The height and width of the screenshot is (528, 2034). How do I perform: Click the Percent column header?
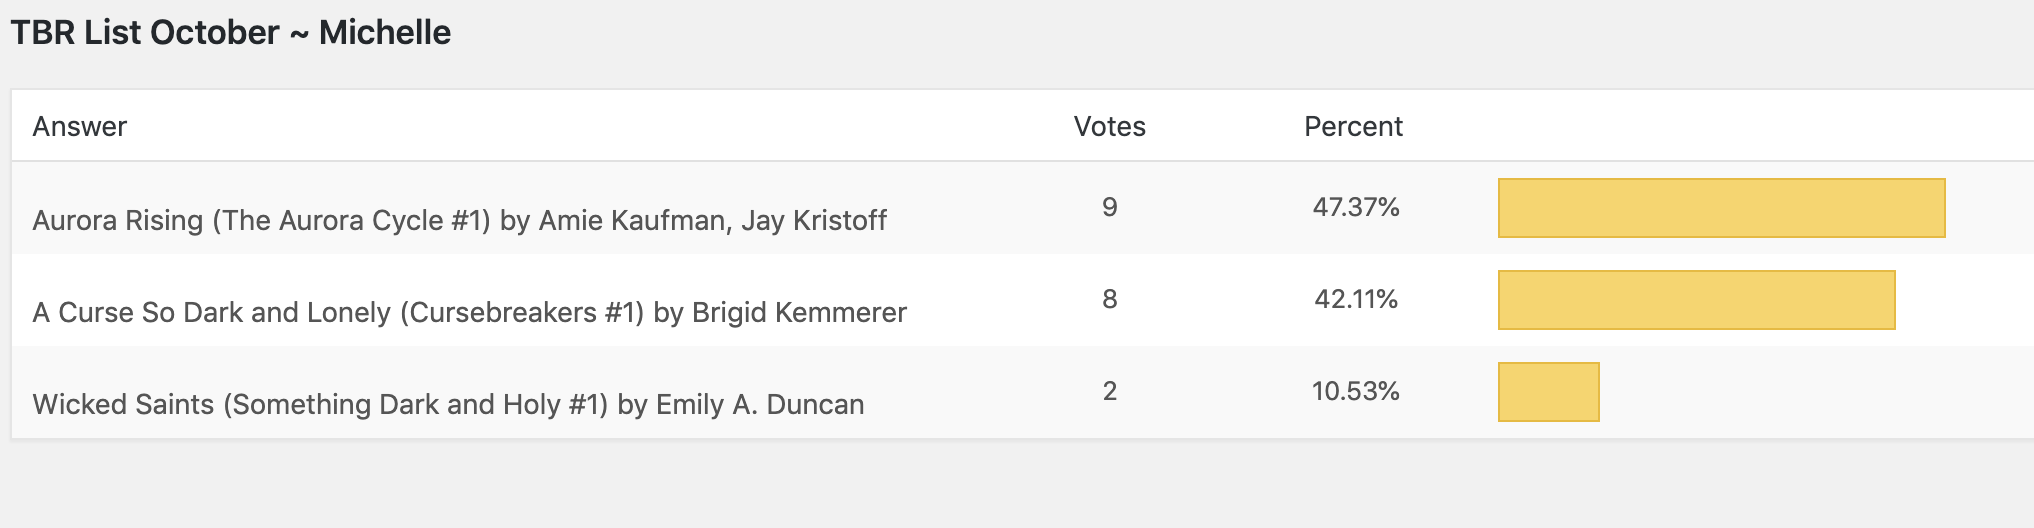[x=1354, y=127]
